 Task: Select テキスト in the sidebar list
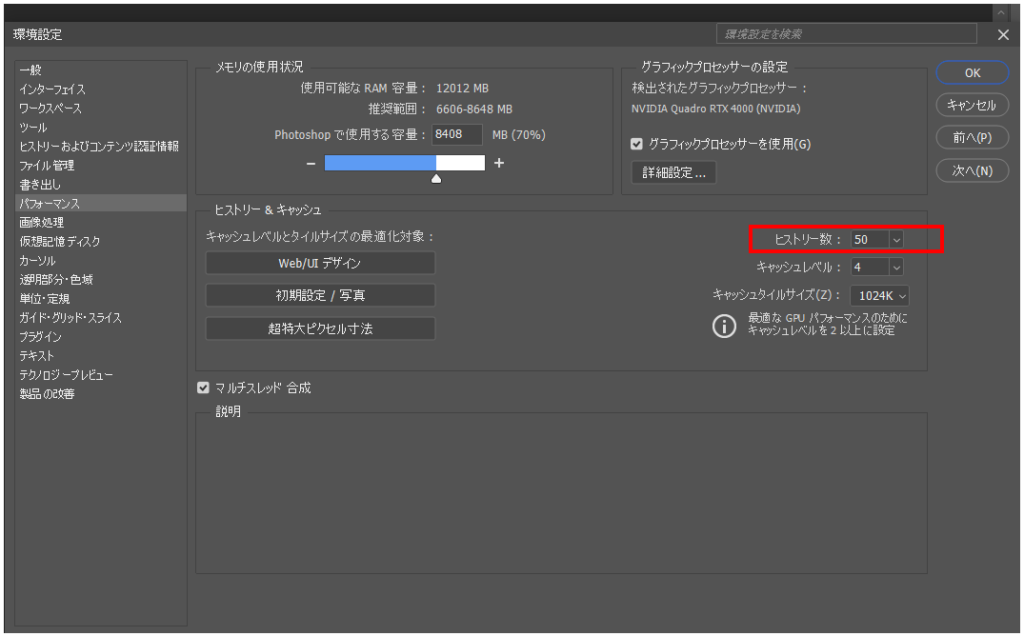[x=36, y=355]
